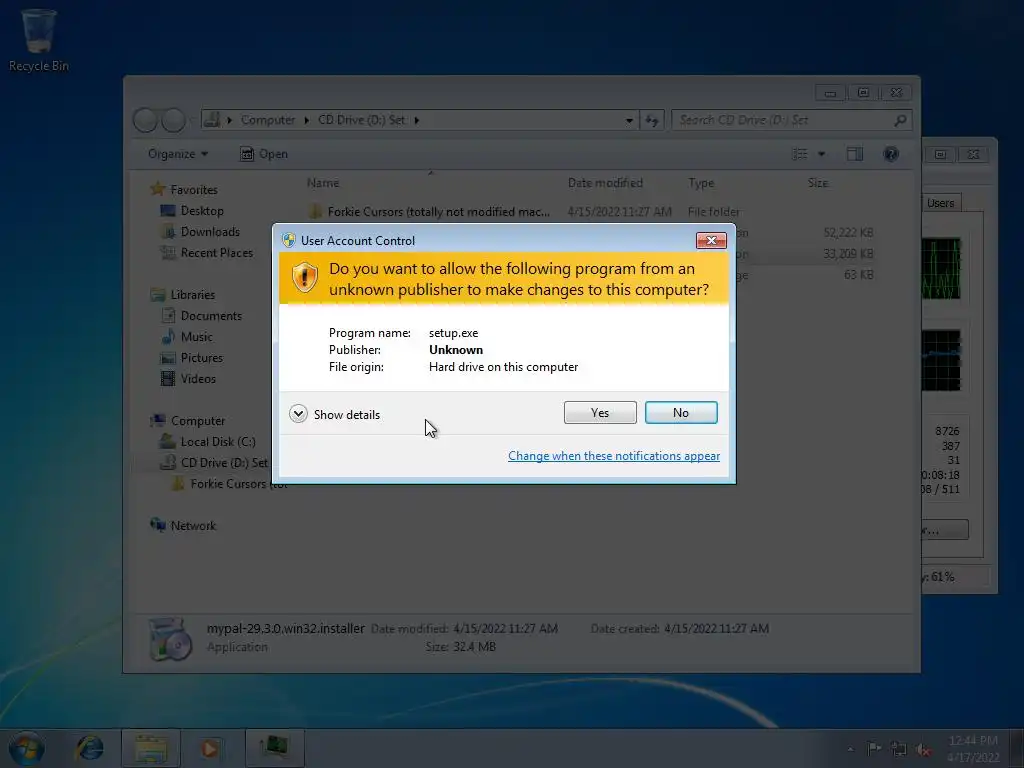Click No in User Account Control
The width and height of the screenshot is (1024, 768).
[680, 413]
